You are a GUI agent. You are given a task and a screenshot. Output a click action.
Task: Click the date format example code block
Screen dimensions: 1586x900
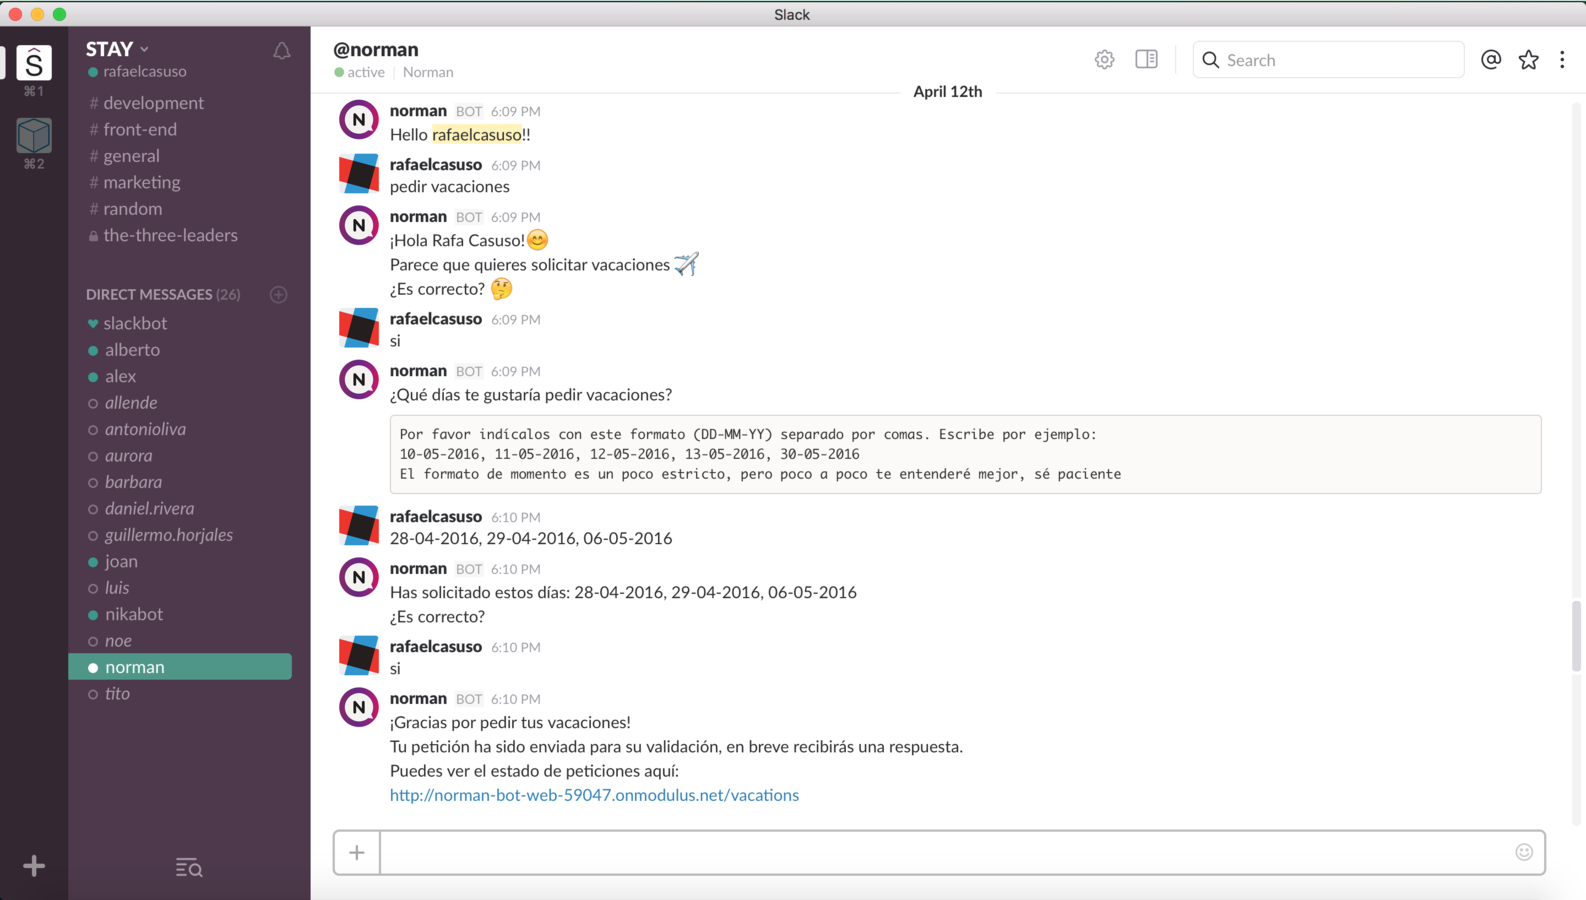pos(966,454)
